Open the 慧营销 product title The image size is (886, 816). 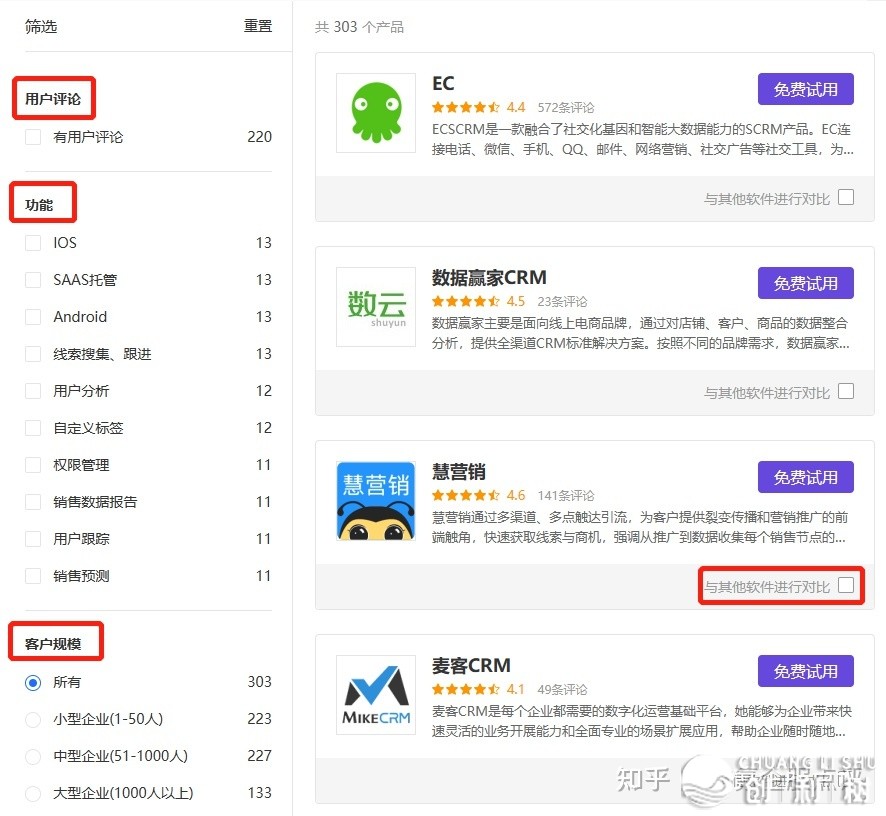tap(459, 471)
